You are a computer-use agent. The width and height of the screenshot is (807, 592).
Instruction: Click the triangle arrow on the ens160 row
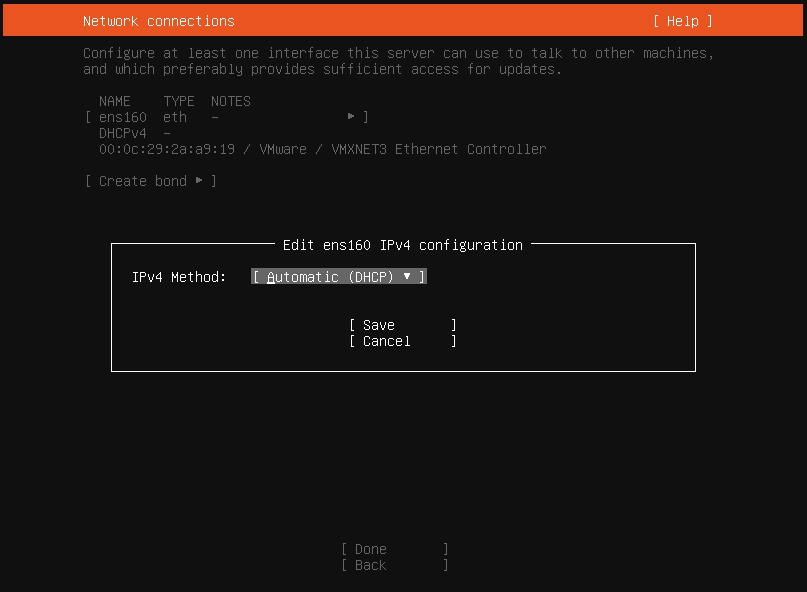click(351, 117)
